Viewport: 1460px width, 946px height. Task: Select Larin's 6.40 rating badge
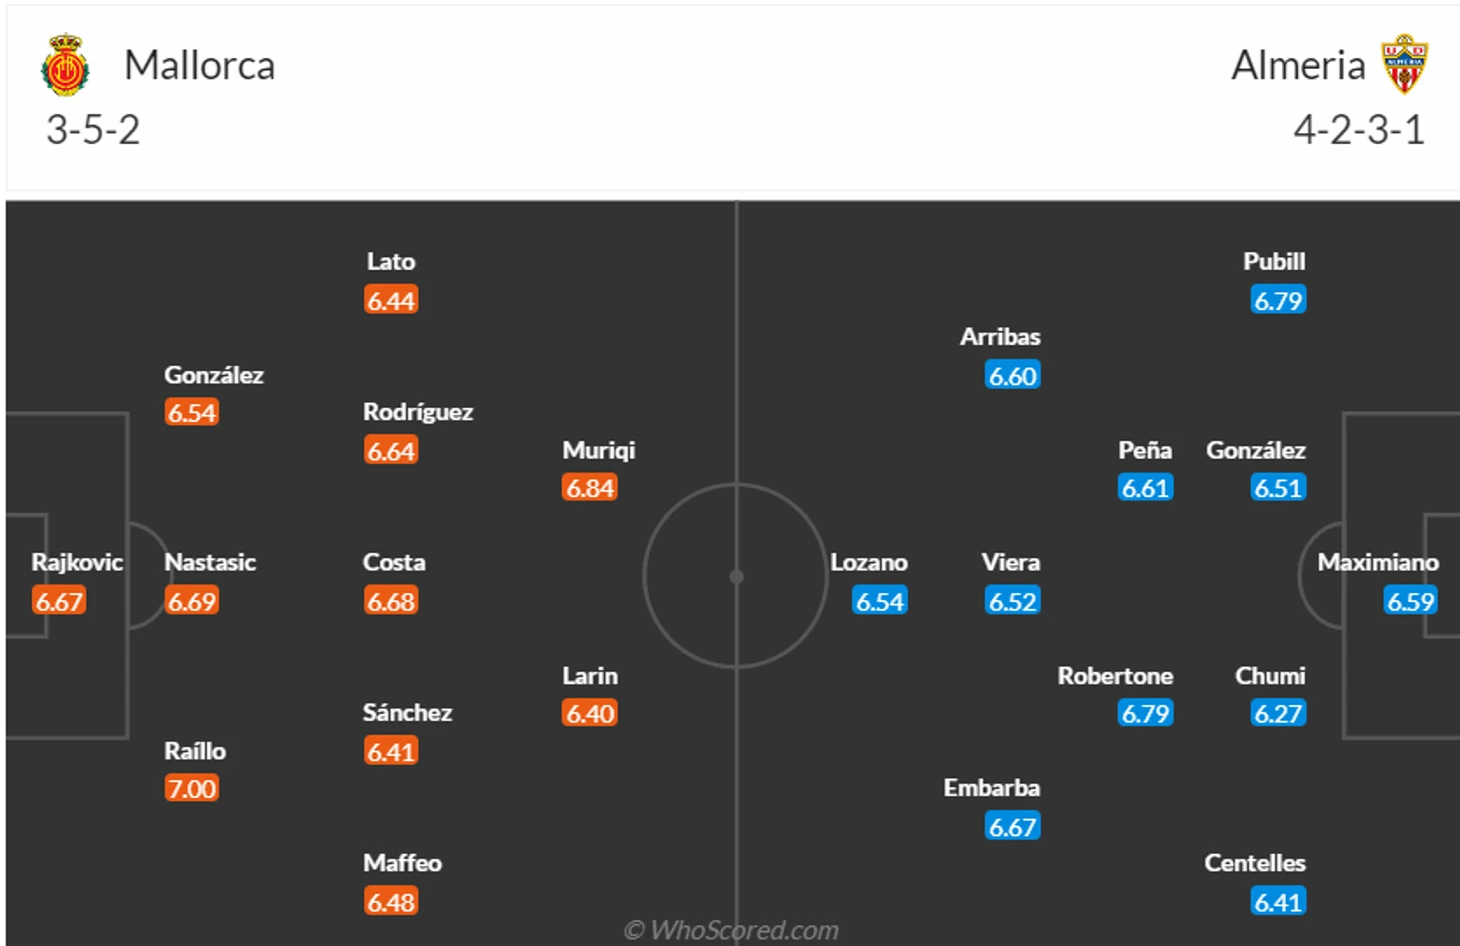[x=590, y=714]
